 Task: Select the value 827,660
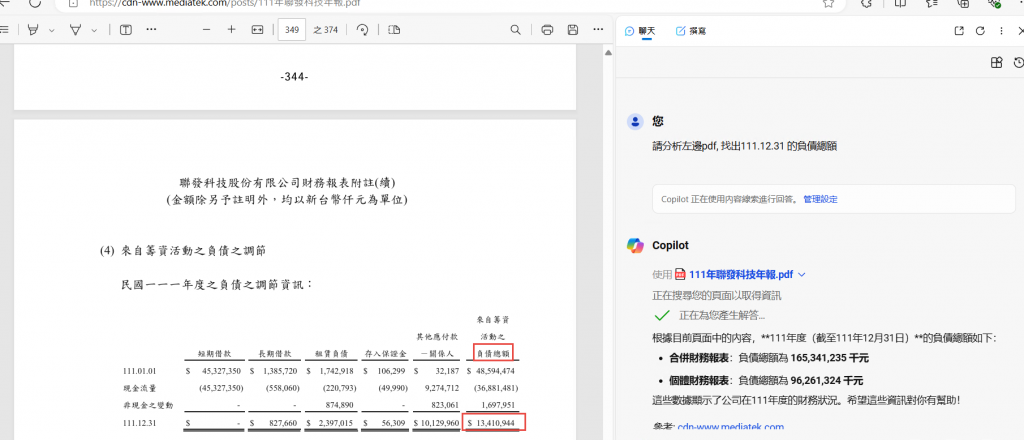point(283,423)
